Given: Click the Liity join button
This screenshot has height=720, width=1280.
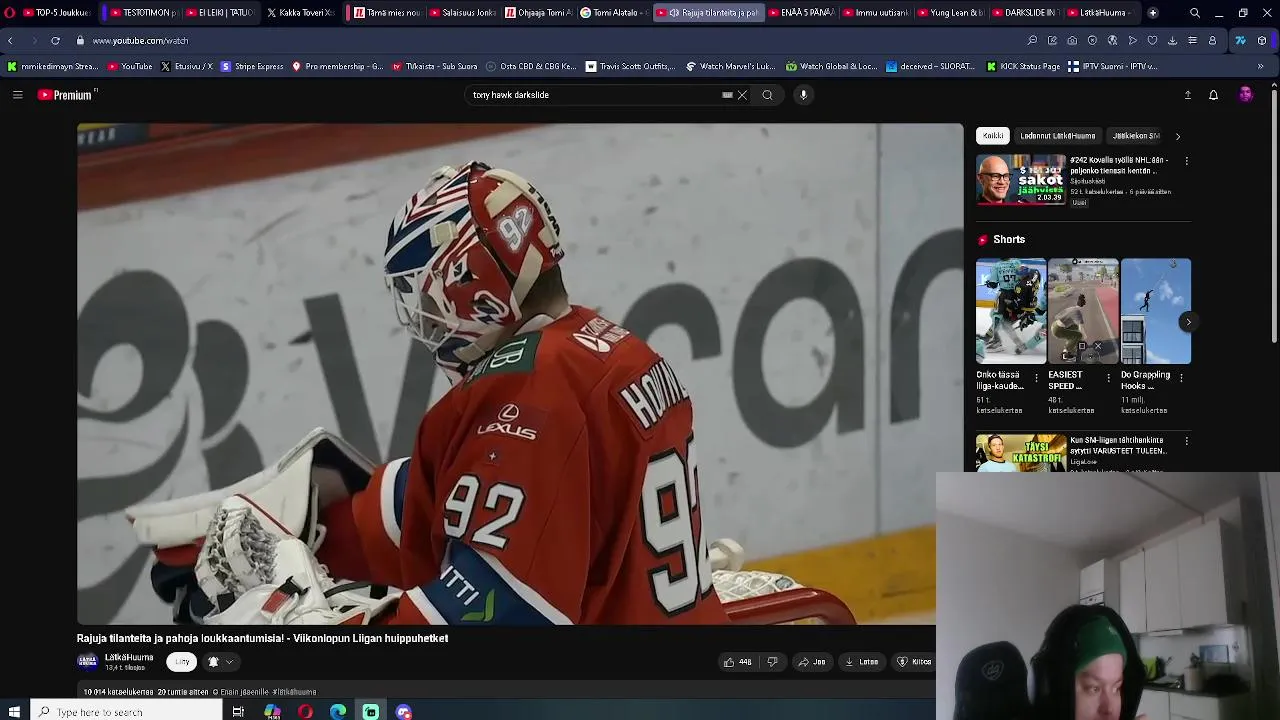Looking at the screenshot, I should (x=182, y=662).
